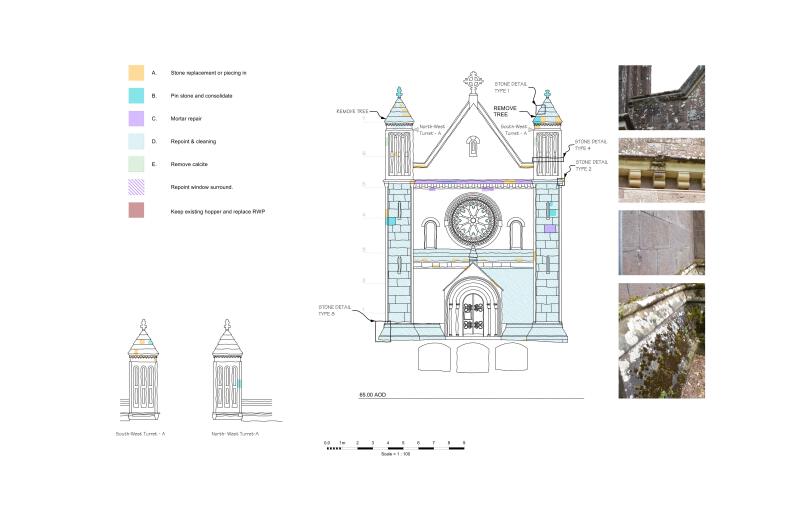800x531 pixels.
Task: Click the light blue wall area right of porch
Action: tap(517, 296)
